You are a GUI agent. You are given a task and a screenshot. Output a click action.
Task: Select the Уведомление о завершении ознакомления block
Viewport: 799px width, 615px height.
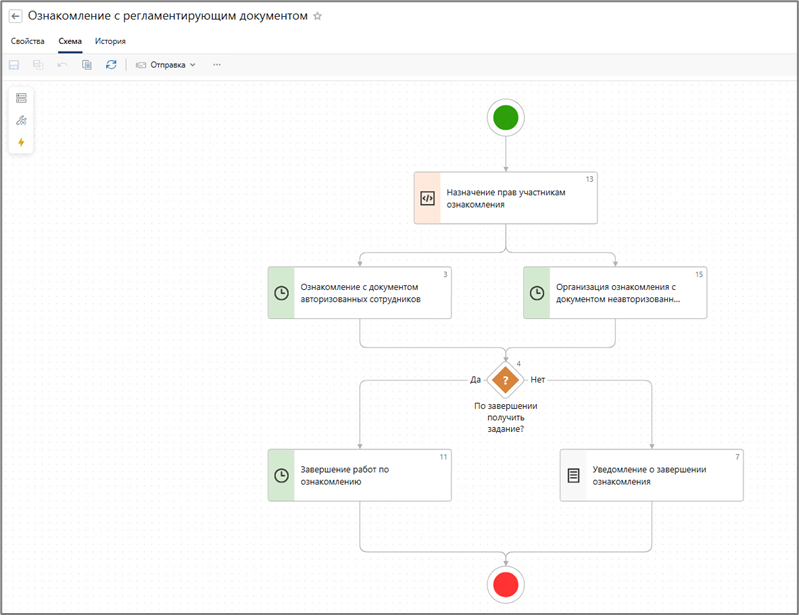coord(652,474)
